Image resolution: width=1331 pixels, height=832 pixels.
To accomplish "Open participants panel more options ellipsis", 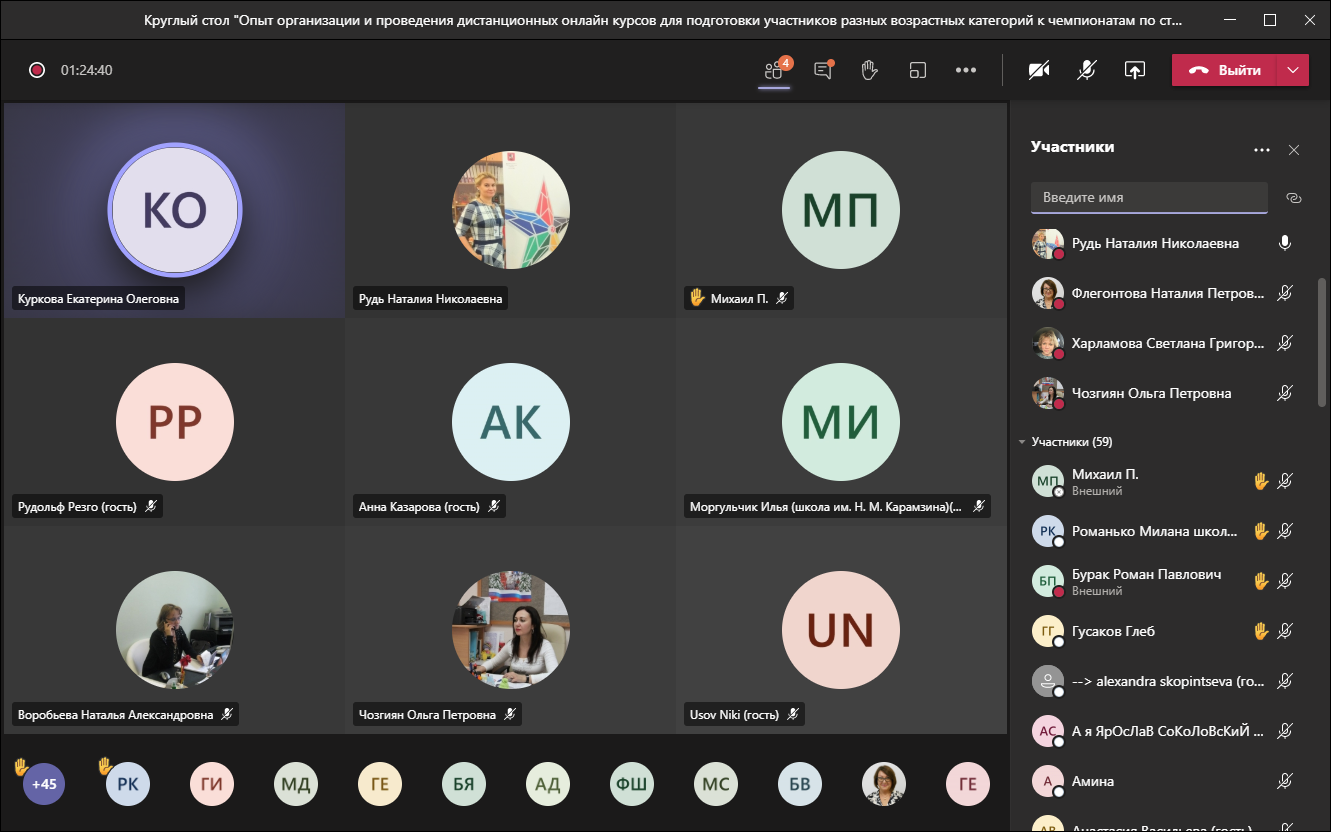I will click(1261, 150).
